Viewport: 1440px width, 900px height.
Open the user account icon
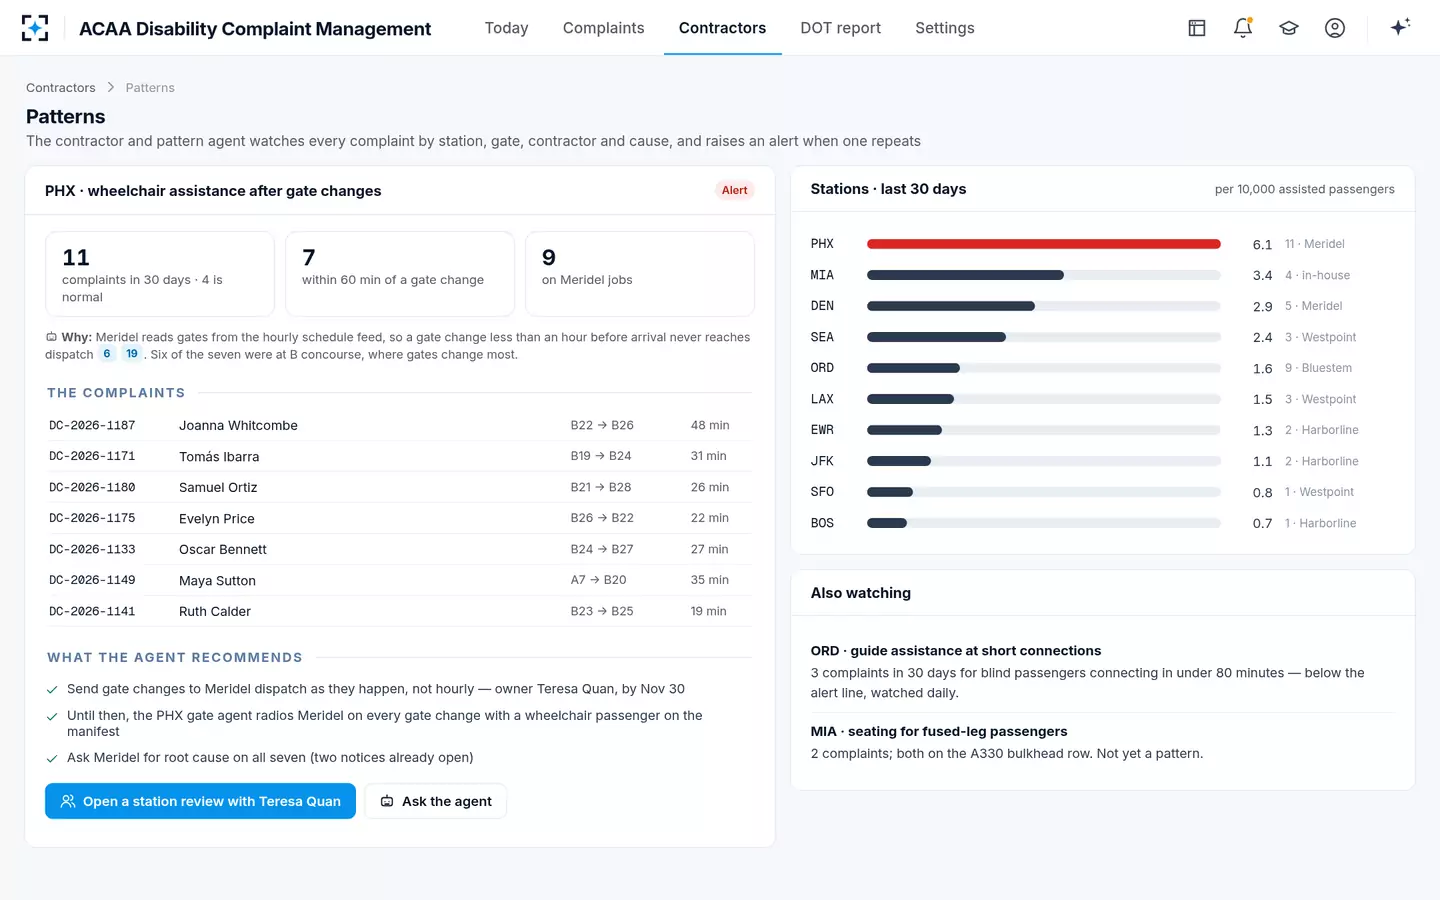click(1335, 28)
